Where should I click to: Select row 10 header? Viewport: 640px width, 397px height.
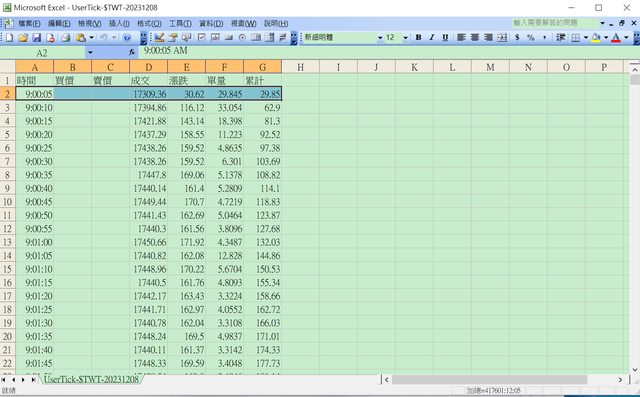click(8, 202)
